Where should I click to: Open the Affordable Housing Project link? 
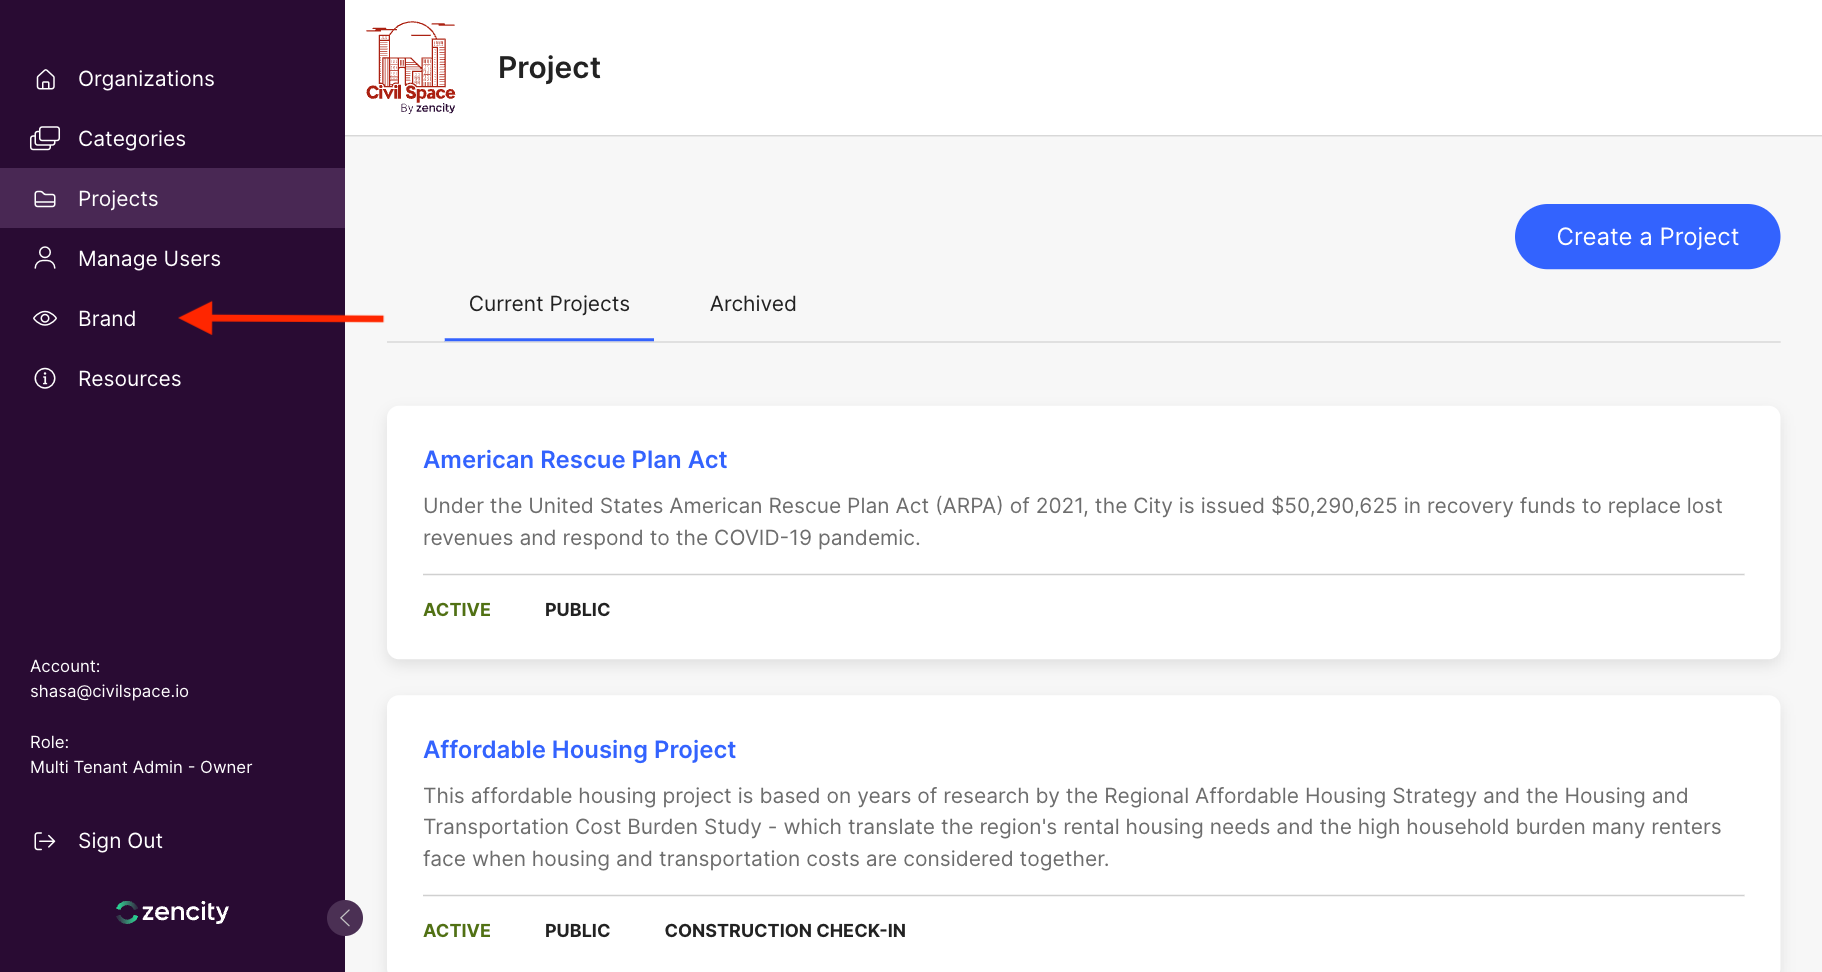click(x=579, y=750)
